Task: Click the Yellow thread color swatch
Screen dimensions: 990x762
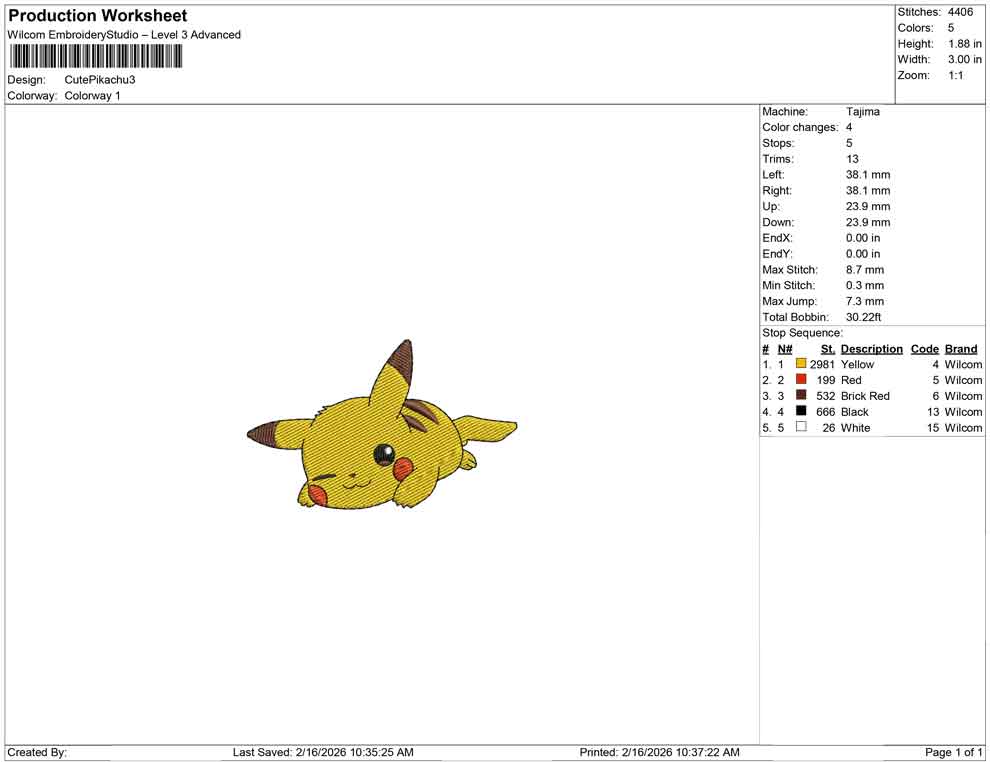Action: (799, 364)
